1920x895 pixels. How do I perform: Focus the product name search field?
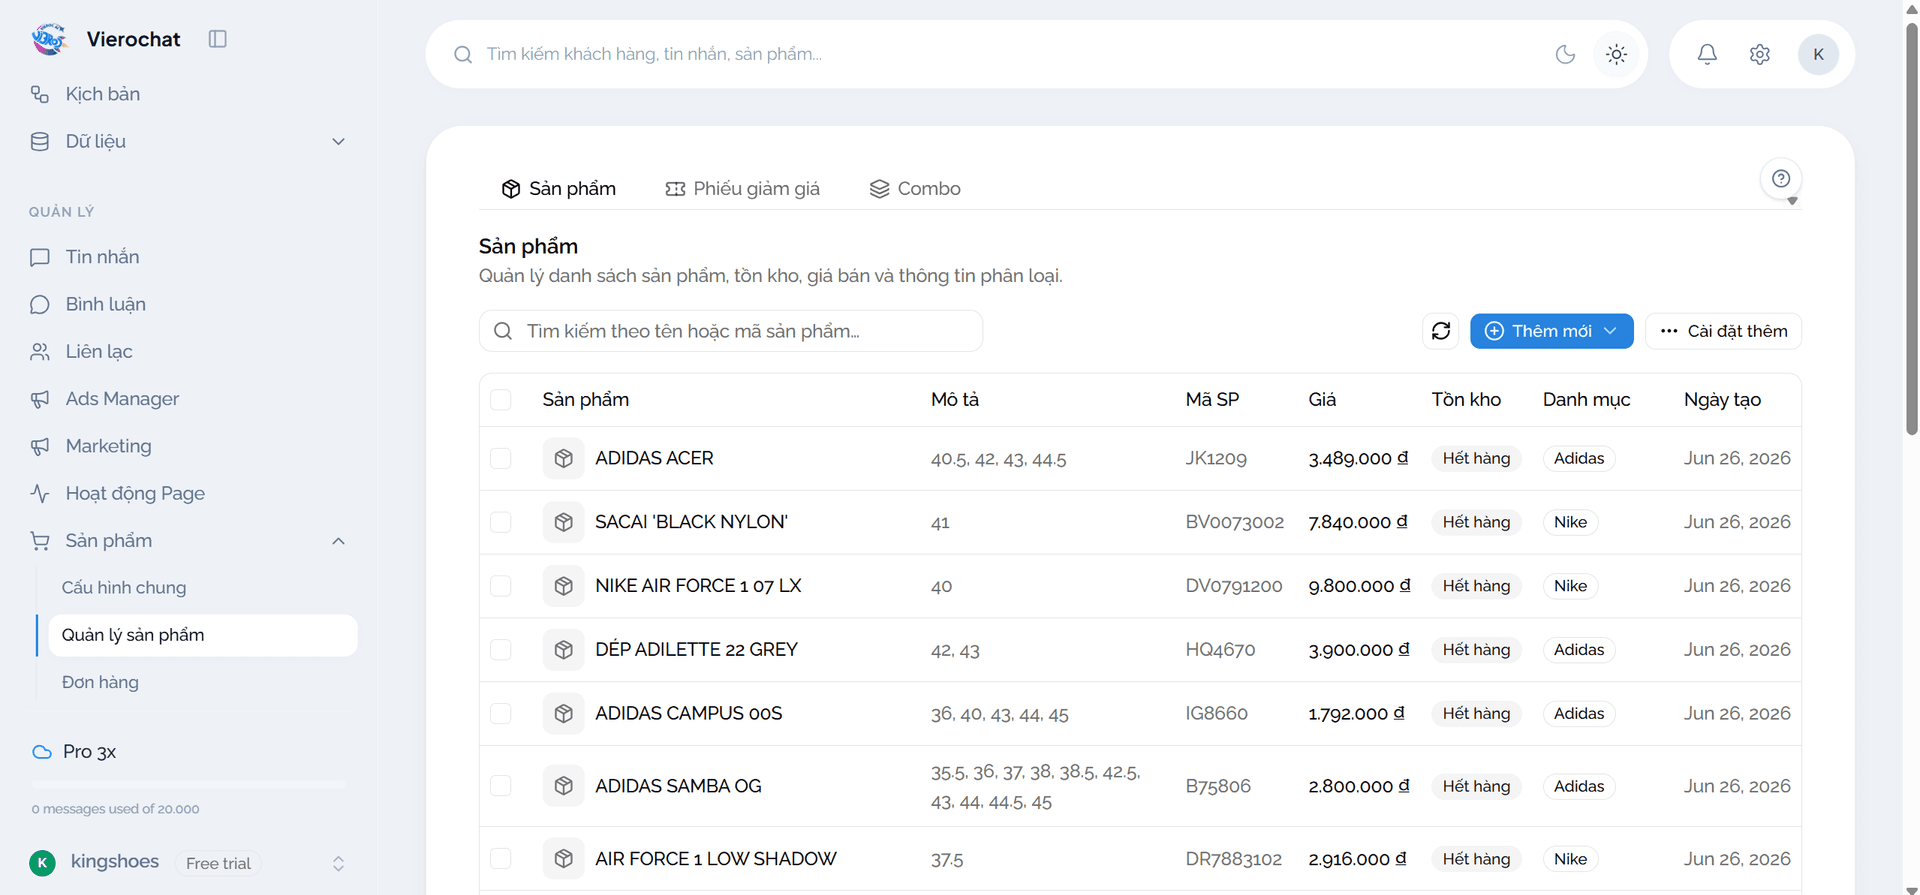[x=731, y=331]
